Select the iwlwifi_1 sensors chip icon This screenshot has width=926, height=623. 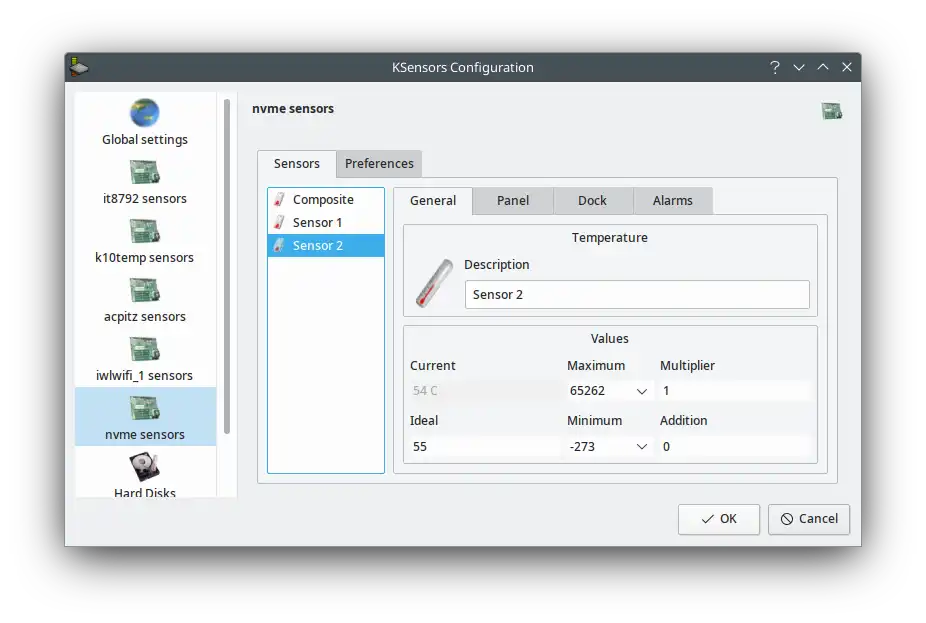(x=145, y=350)
